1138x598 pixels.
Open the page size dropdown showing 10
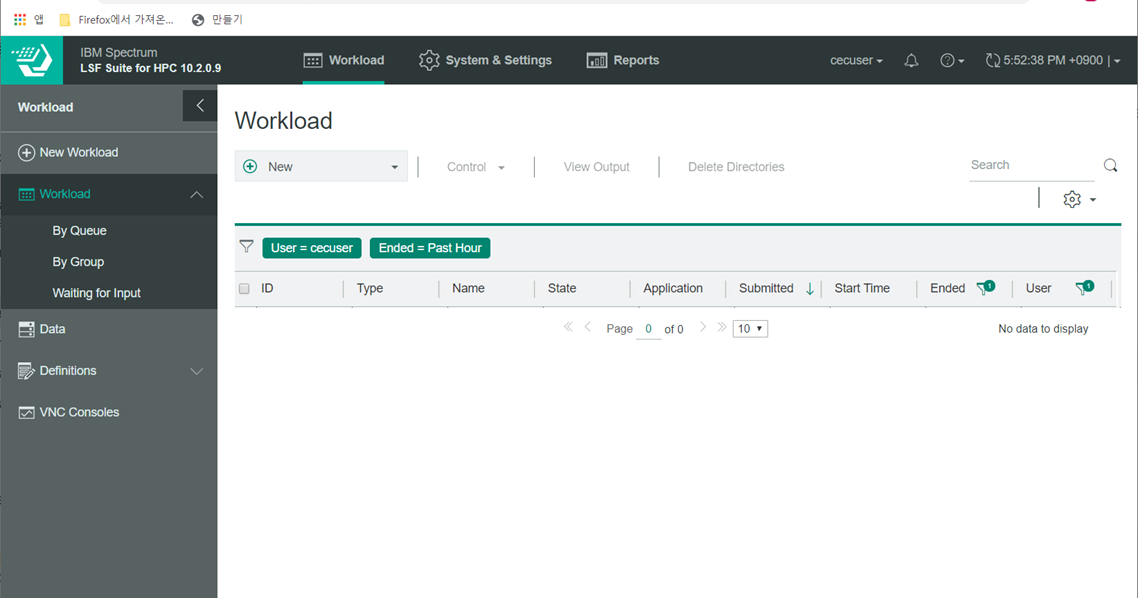point(750,328)
